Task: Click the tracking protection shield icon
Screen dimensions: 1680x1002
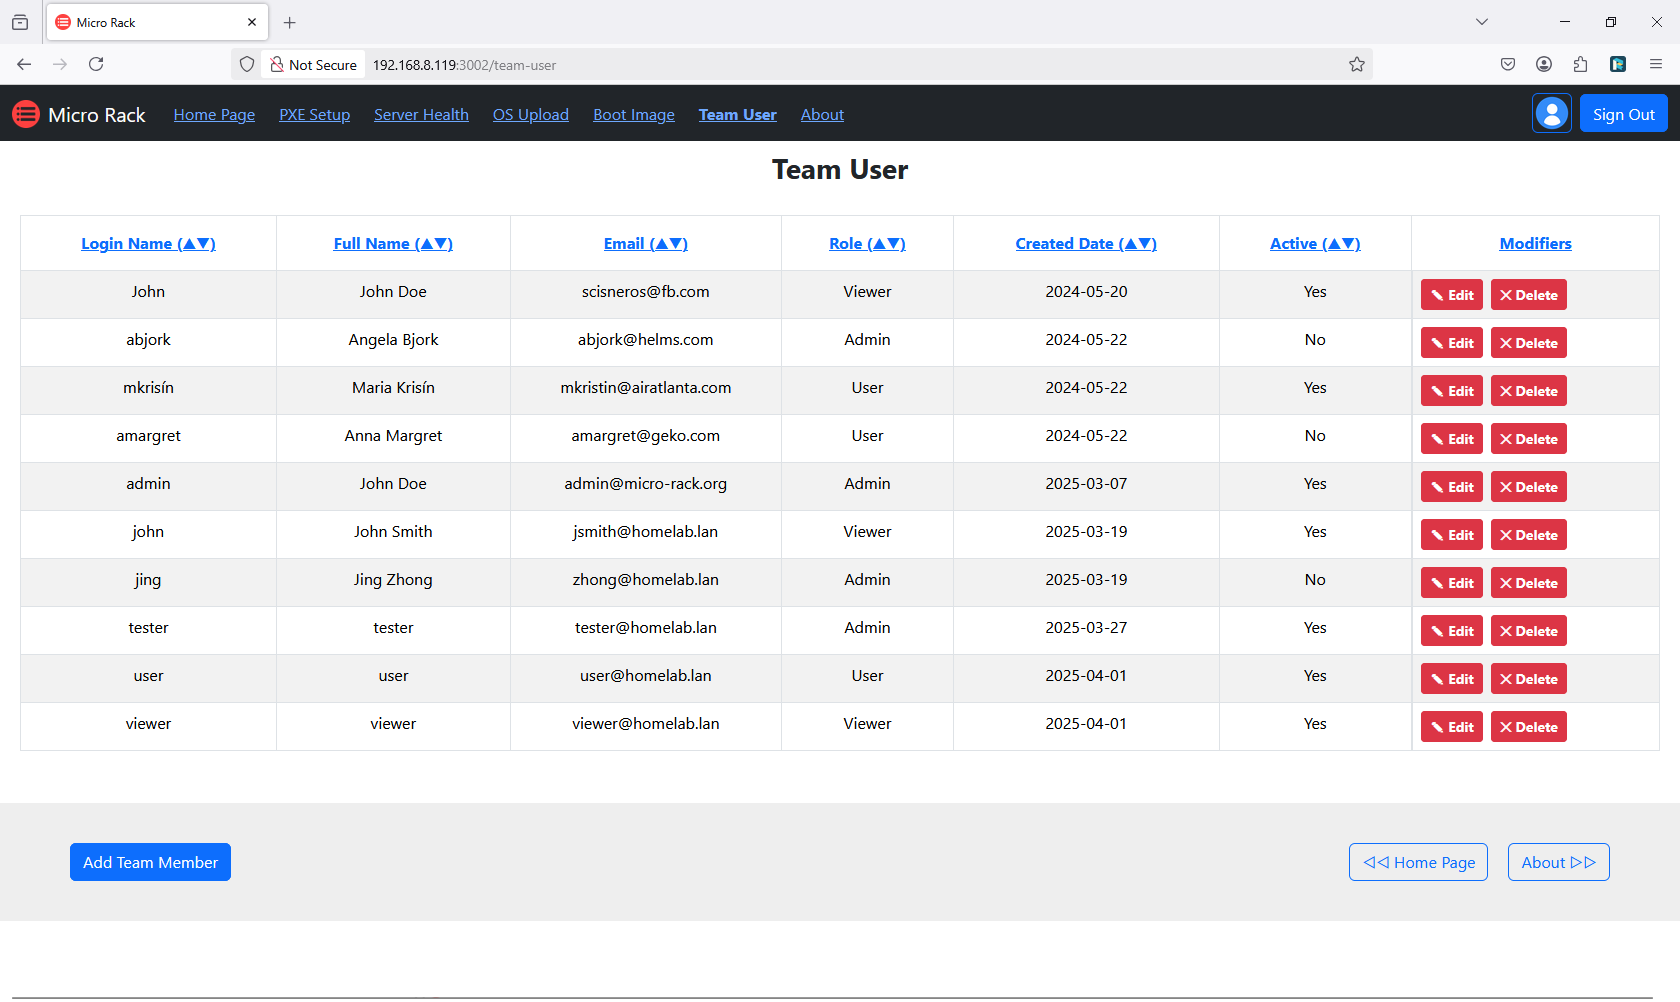Action: (x=247, y=64)
